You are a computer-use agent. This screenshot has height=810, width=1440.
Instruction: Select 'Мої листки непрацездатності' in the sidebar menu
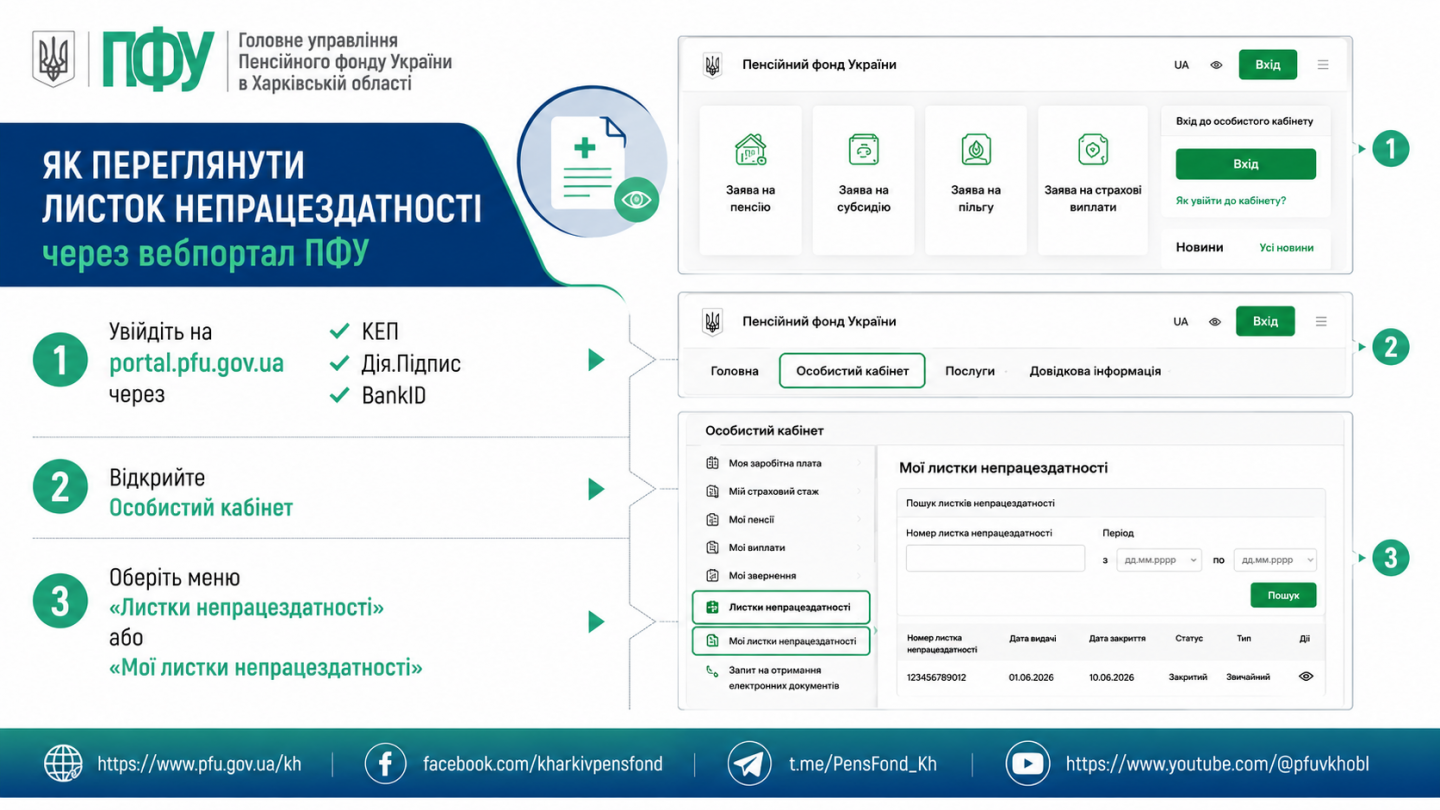coord(781,641)
